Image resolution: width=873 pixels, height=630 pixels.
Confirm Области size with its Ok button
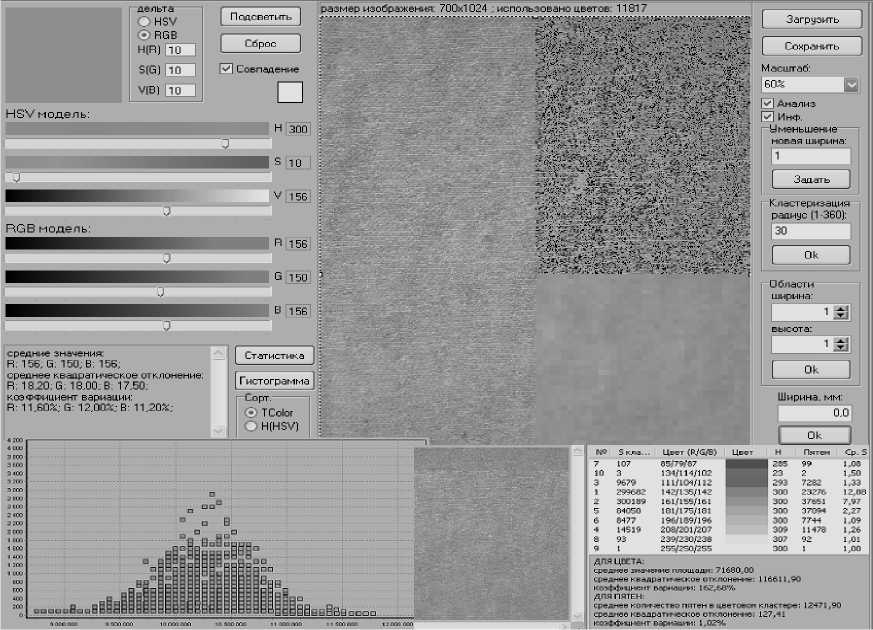pyautogui.click(x=811, y=370)
